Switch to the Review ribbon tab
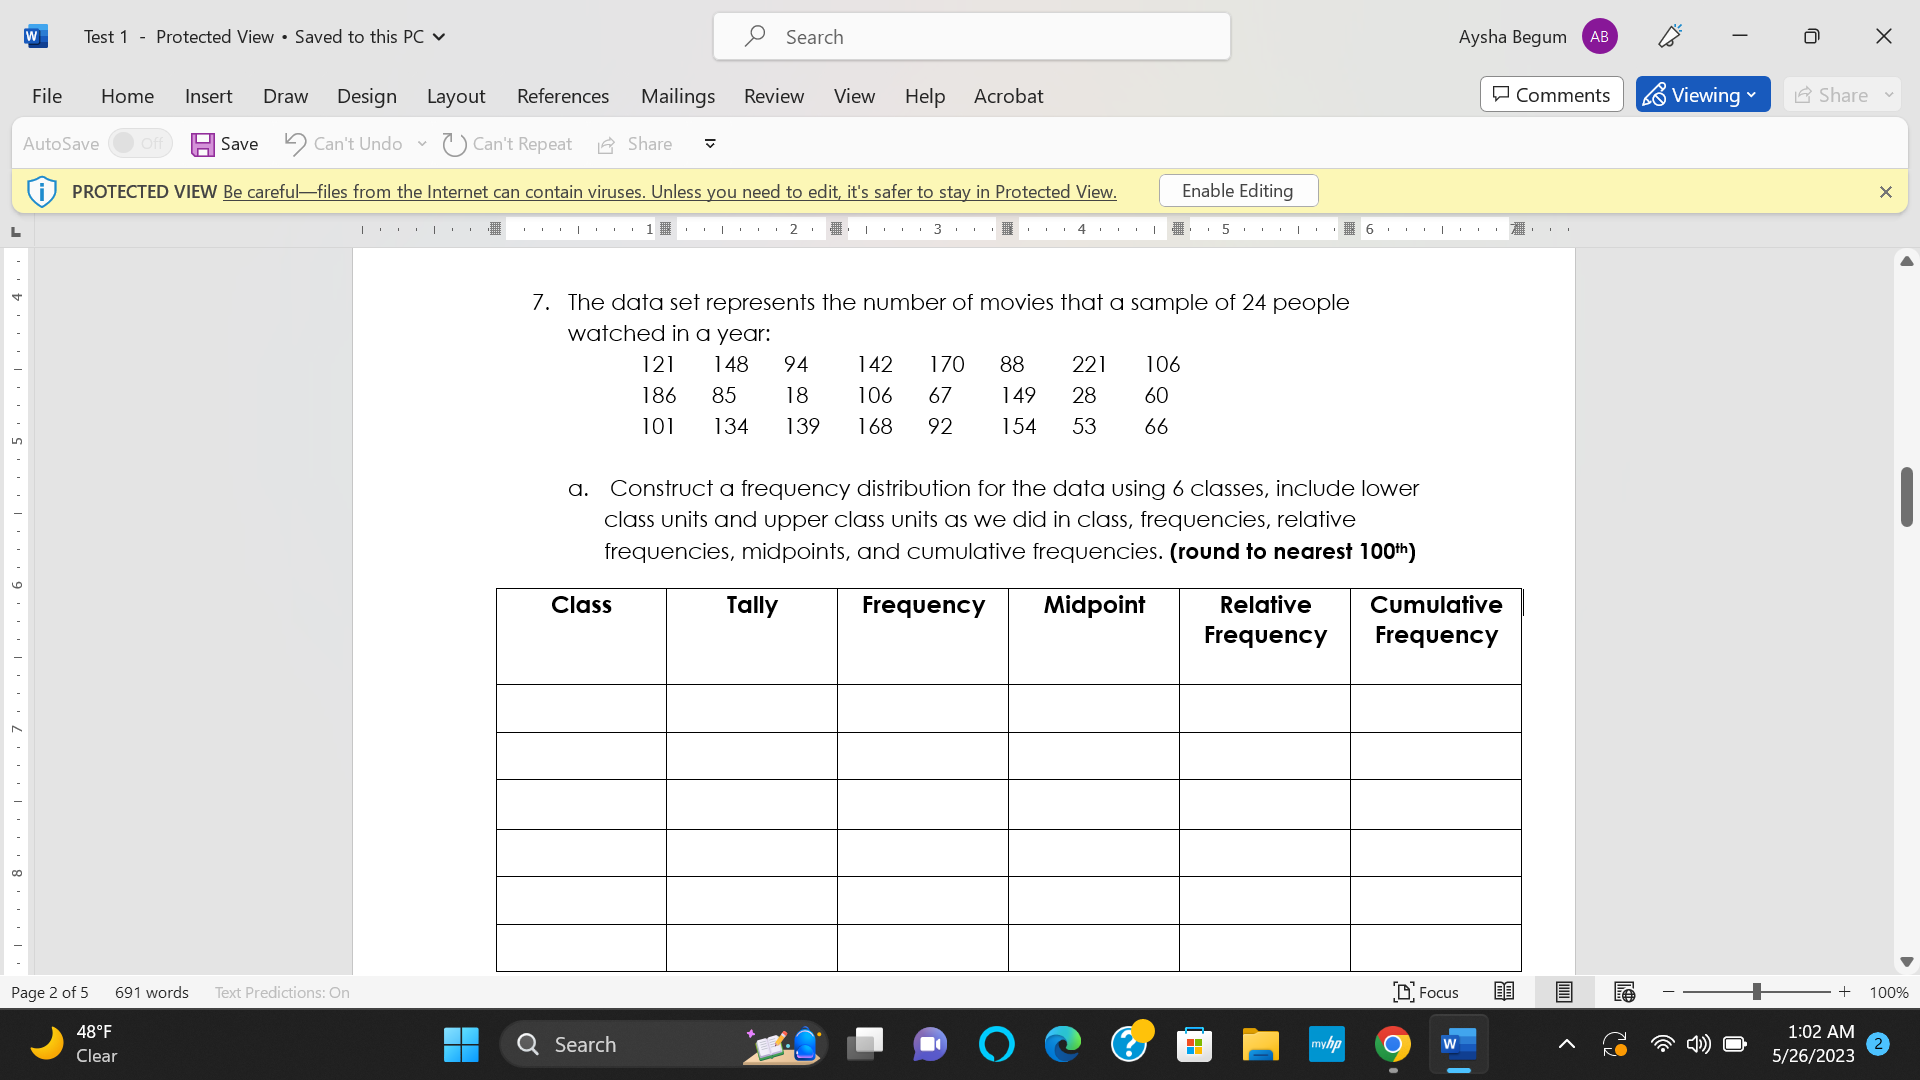Screen dimensions: 1920x1080 point(773,96)
